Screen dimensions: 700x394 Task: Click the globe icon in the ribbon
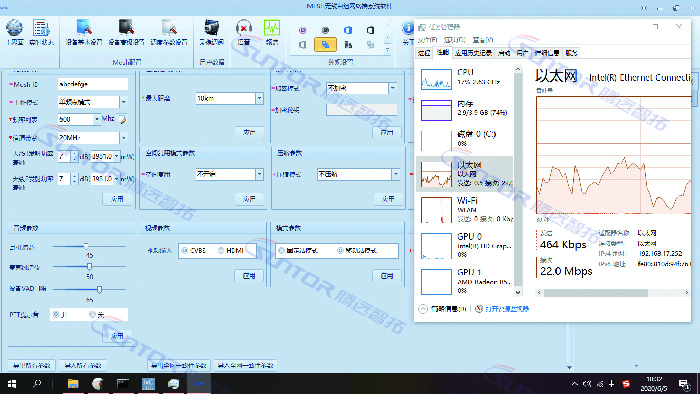tap(14, 28)
